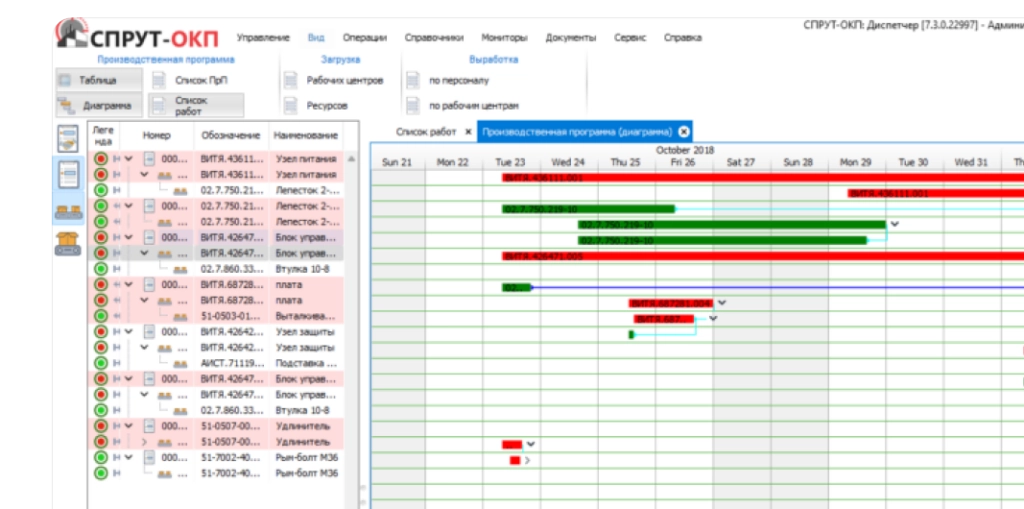The image size is (1024, 509).
Task: Toggle red status indicator of first row
Action: (101, 159)
